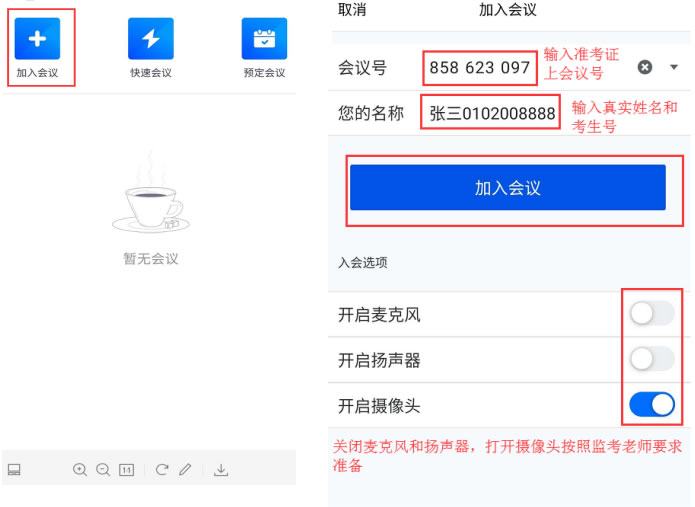This screenshot has width=695, height=507.
Task: Open Quick Meeting lightning icon
Action: coord(150,39)
